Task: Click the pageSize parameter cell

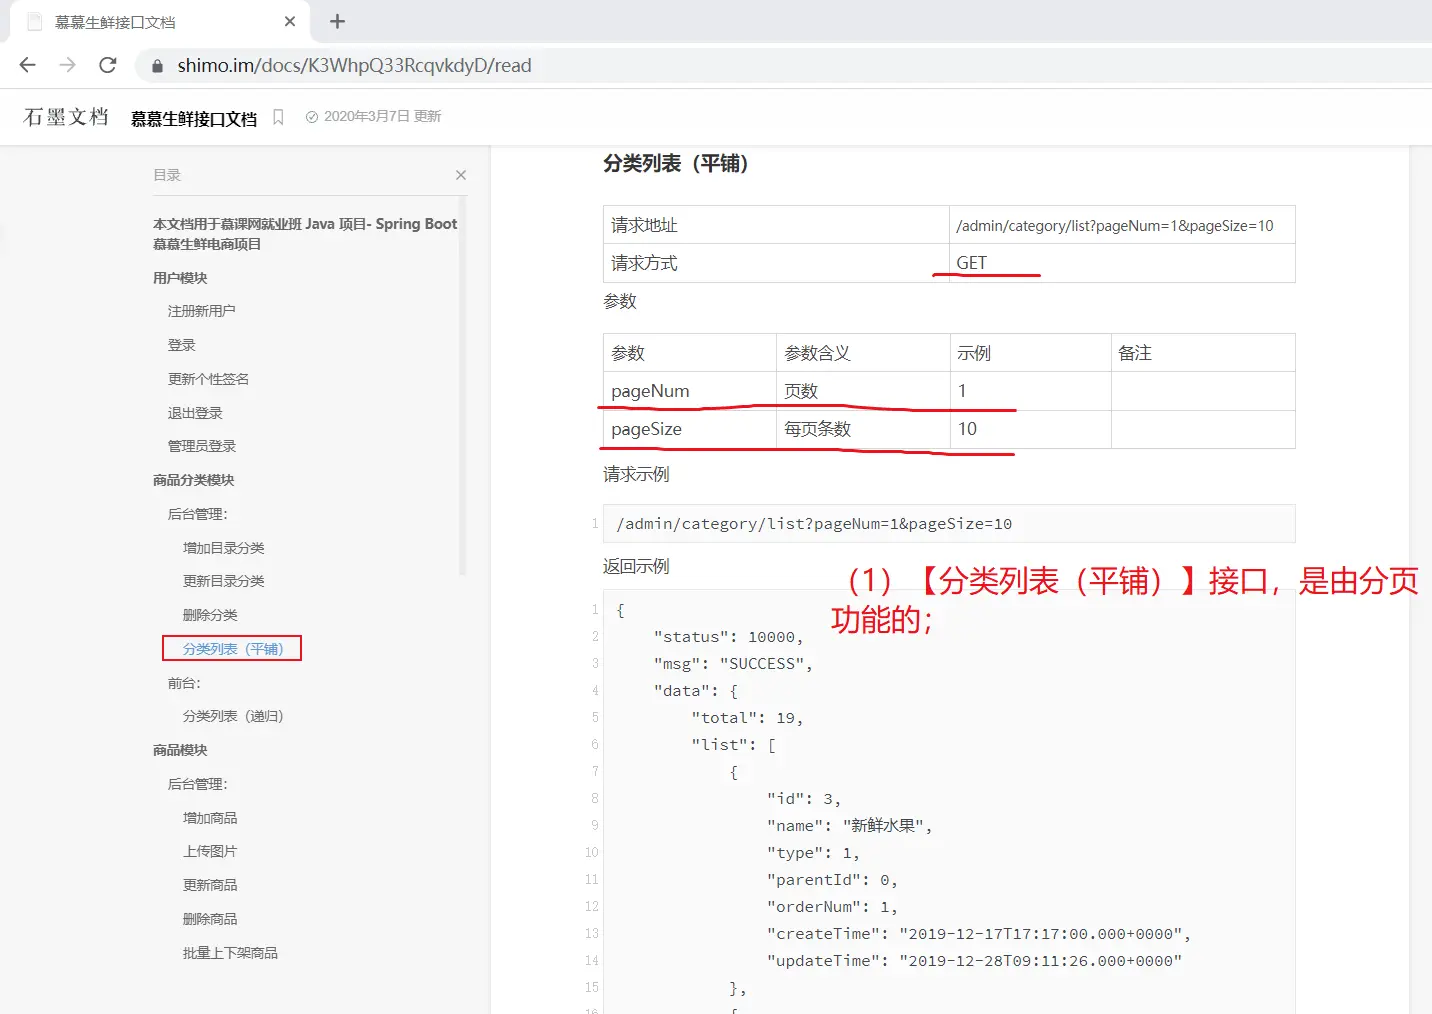Action: coord(690,429)
